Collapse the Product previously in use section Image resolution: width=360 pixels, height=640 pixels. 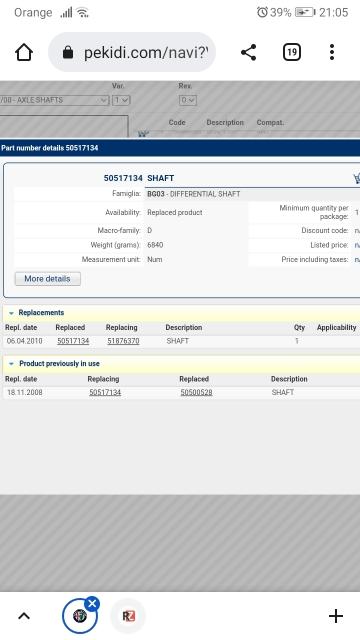[x=11, y=364]
